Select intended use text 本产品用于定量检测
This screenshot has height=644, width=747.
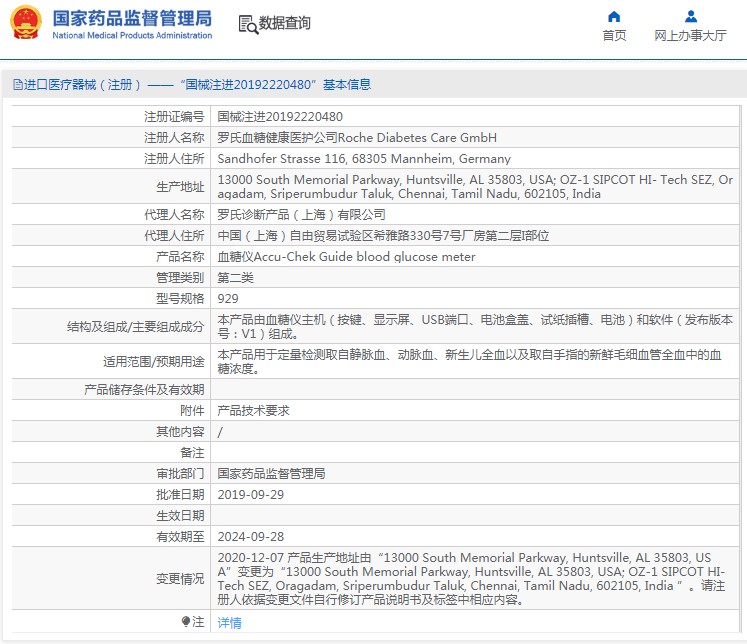coord(470,362)
